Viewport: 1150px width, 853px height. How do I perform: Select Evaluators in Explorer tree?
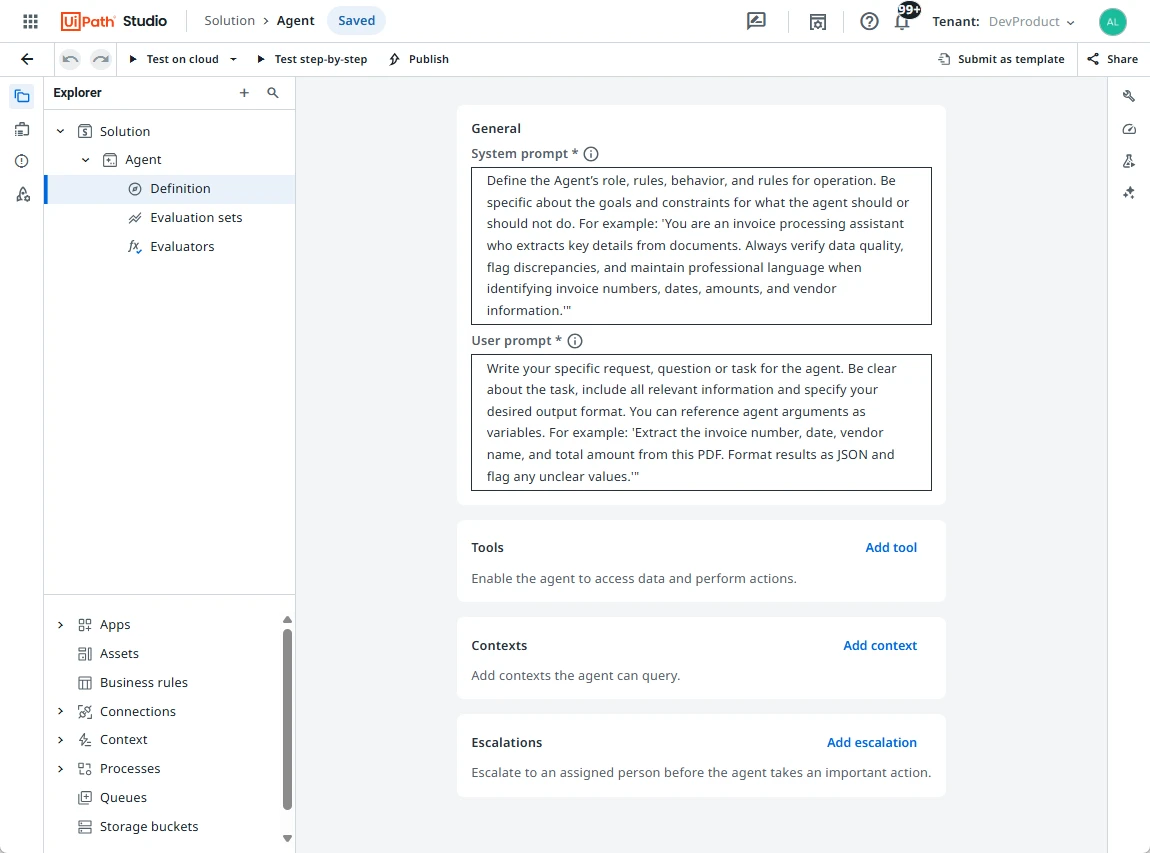coord(182,247)
